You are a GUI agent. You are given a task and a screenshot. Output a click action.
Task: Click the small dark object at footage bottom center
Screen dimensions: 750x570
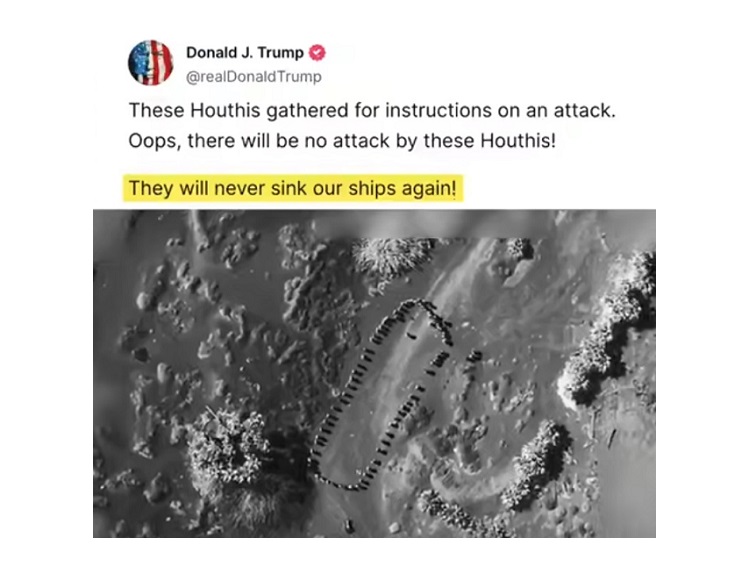pyautogui.click(x=349, y=525)
